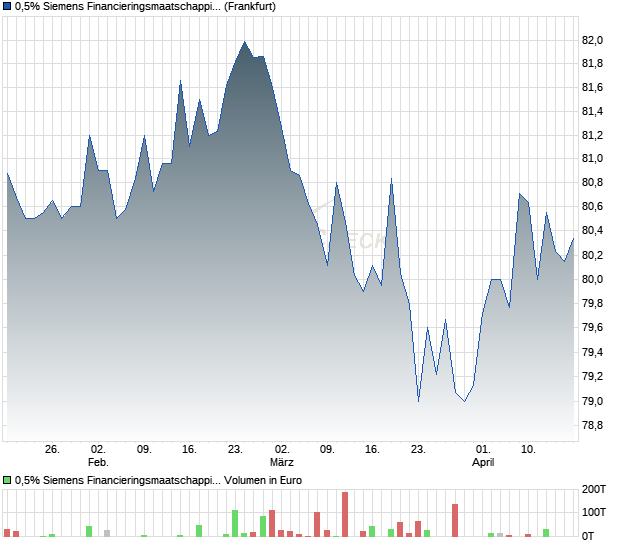
Task: Click the 23. date label in February
Action: tap(235, 450)
